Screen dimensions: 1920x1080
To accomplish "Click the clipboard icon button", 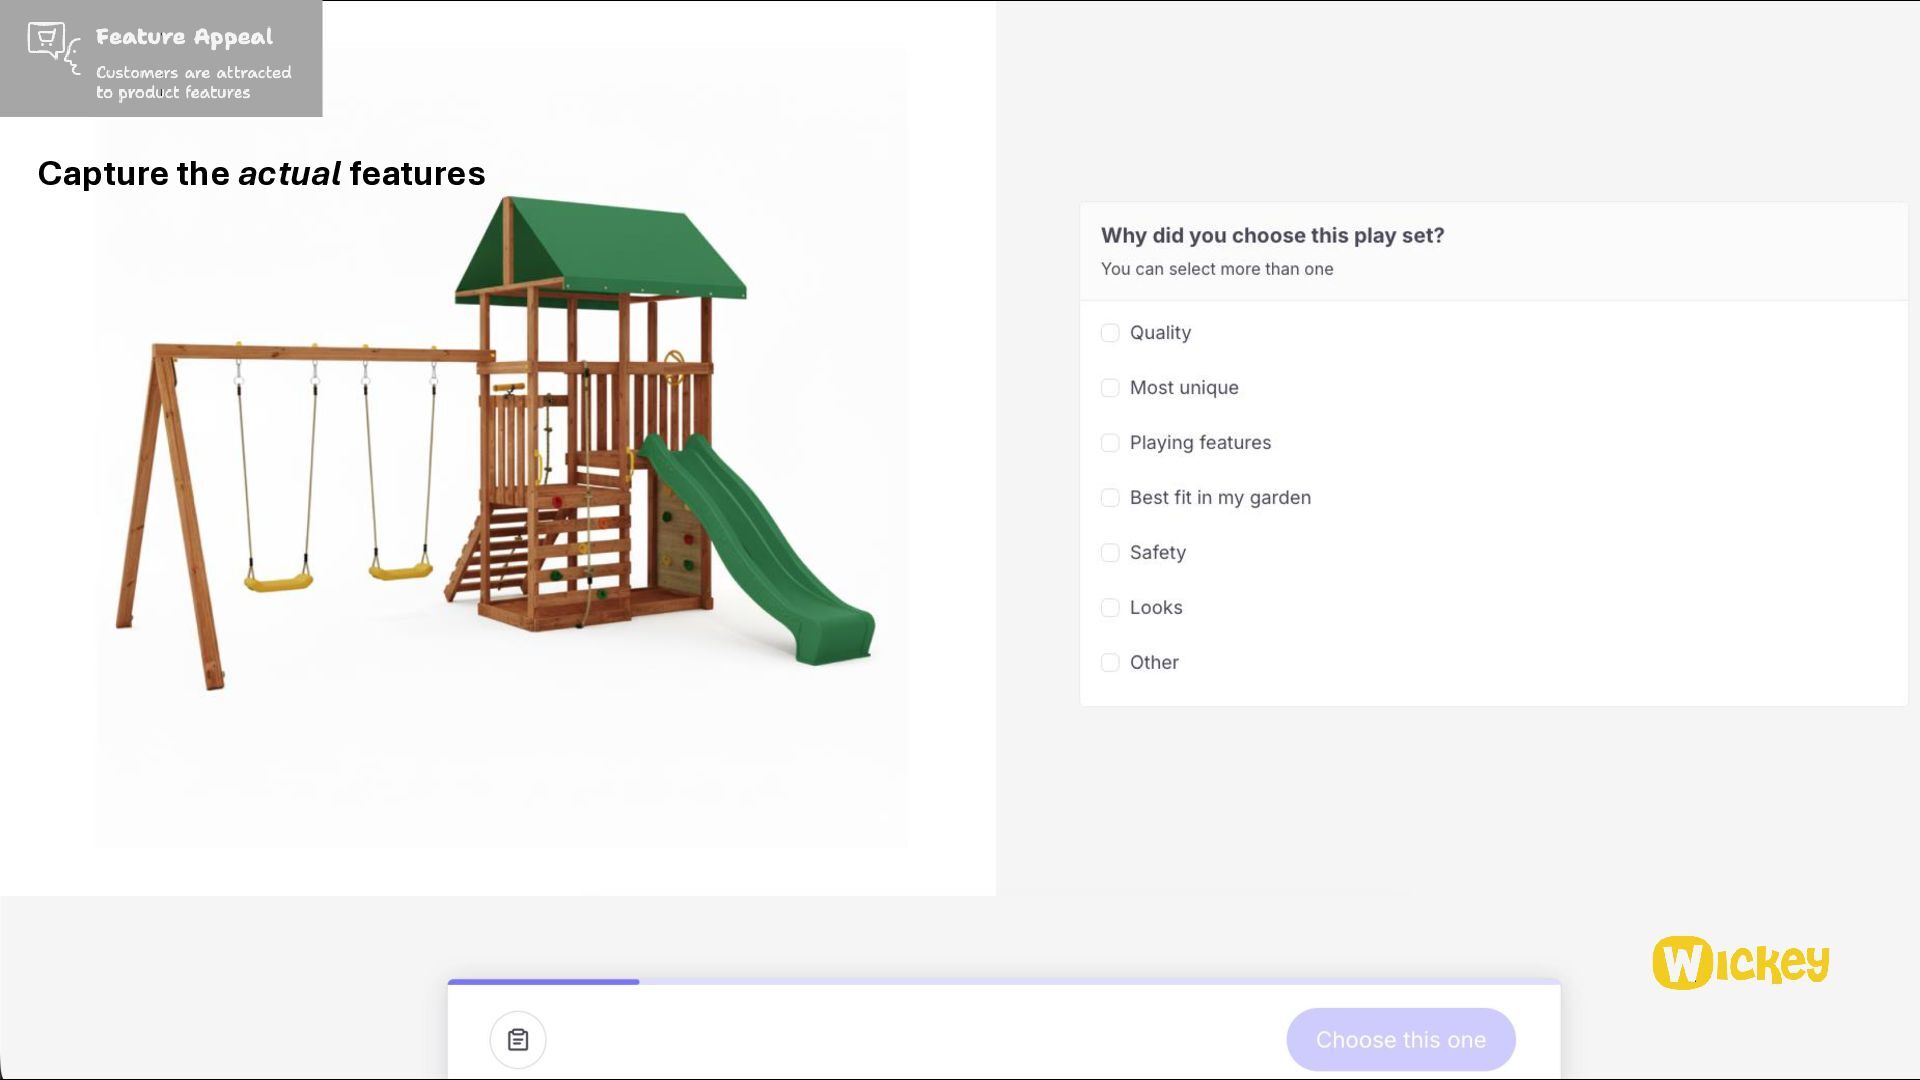I will tap(517, 1039).
